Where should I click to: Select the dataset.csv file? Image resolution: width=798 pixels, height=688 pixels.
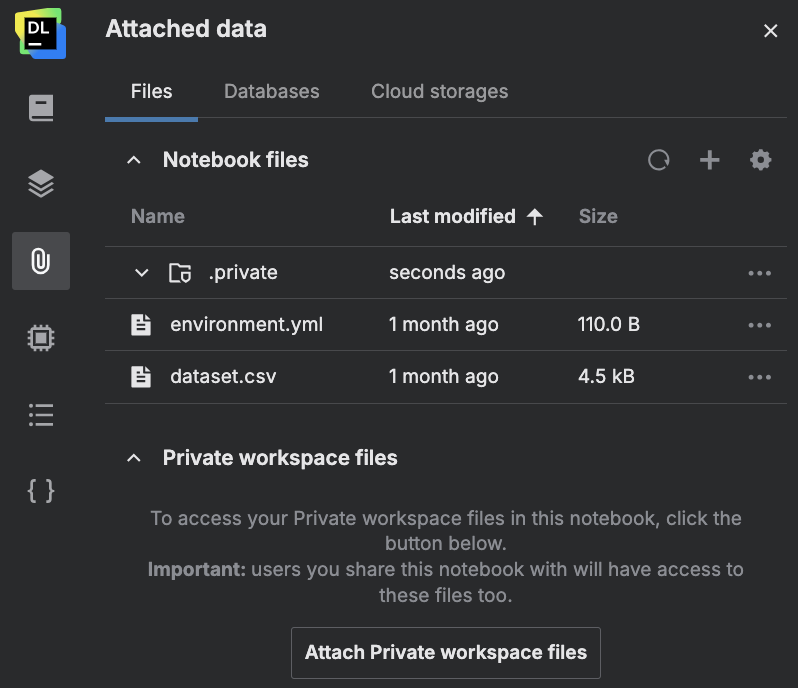[x=223, y=377]
